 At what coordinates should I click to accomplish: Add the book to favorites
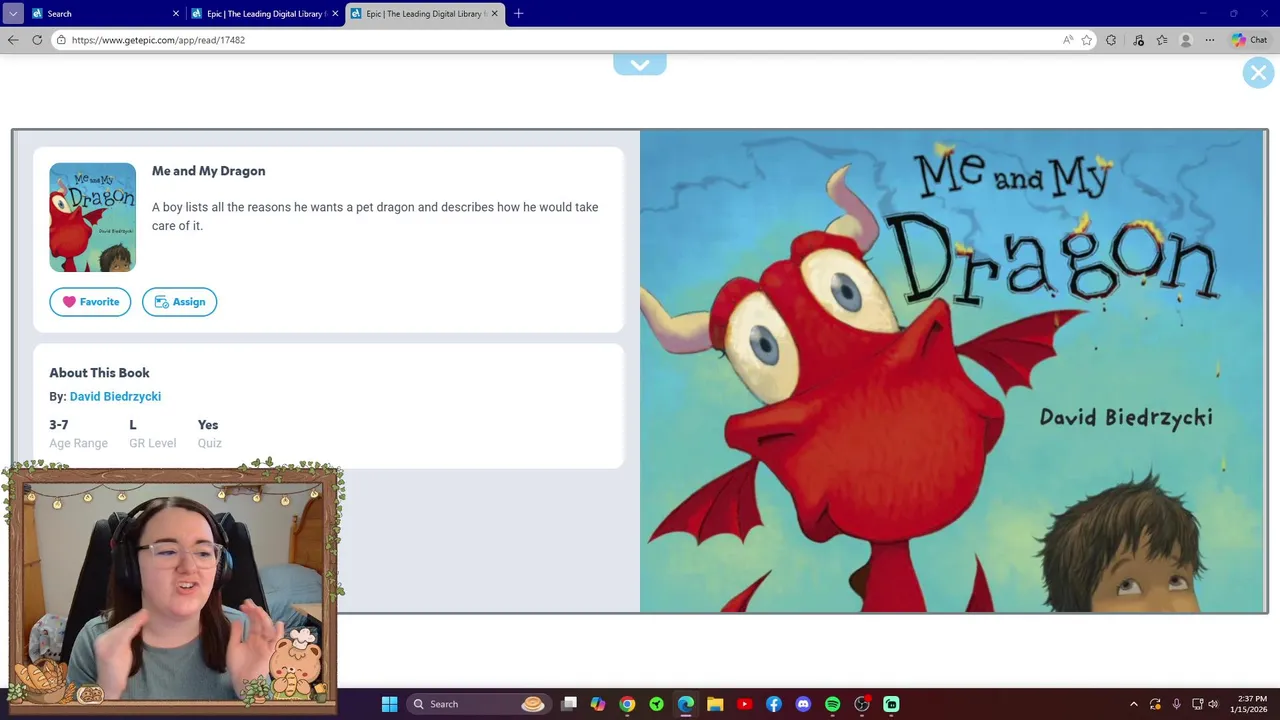coord(90,302)
